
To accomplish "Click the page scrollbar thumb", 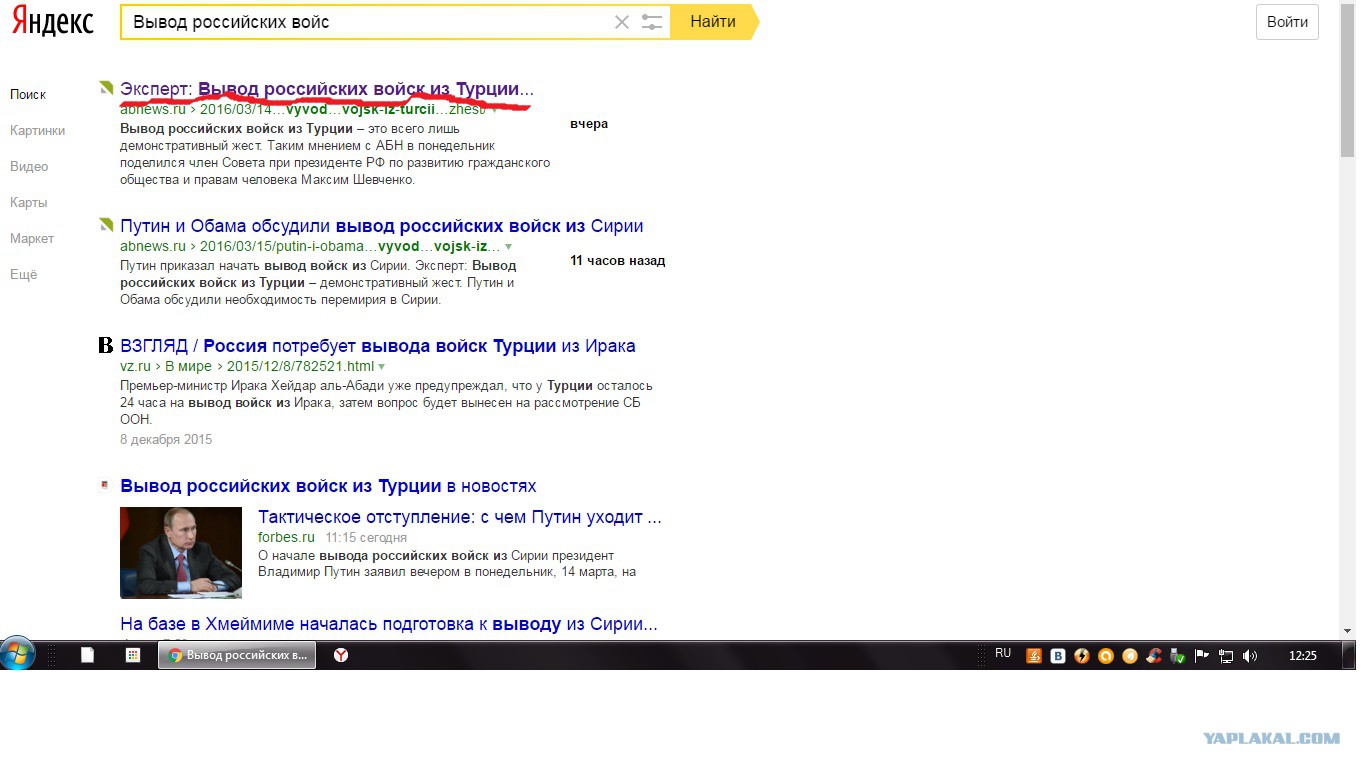I will (x=1347, y=82).
